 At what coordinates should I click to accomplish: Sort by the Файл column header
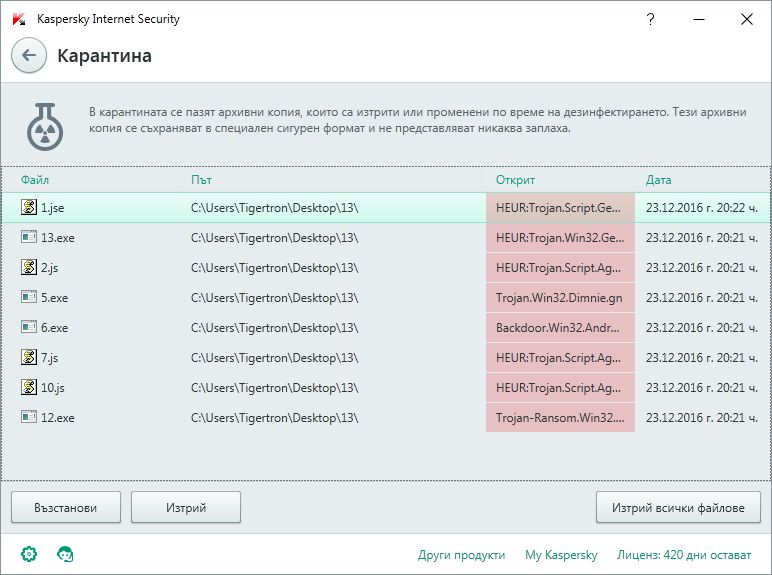coord(34,180)
